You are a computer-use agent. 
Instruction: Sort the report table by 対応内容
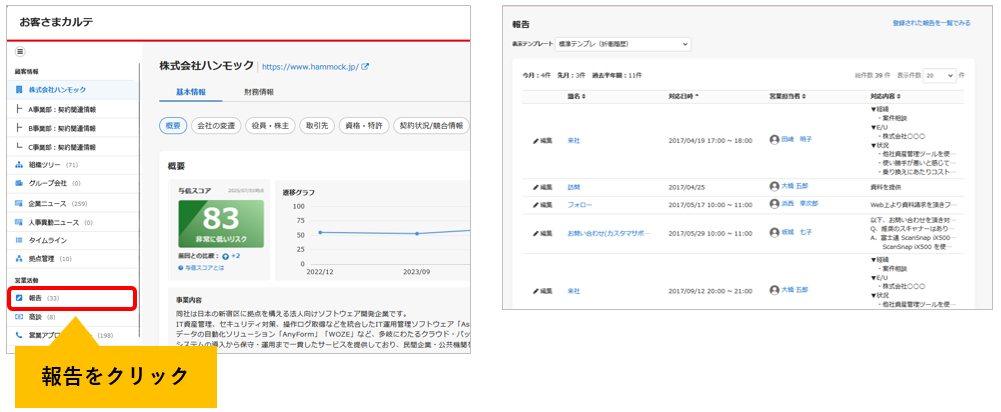[x=885, y=96]
